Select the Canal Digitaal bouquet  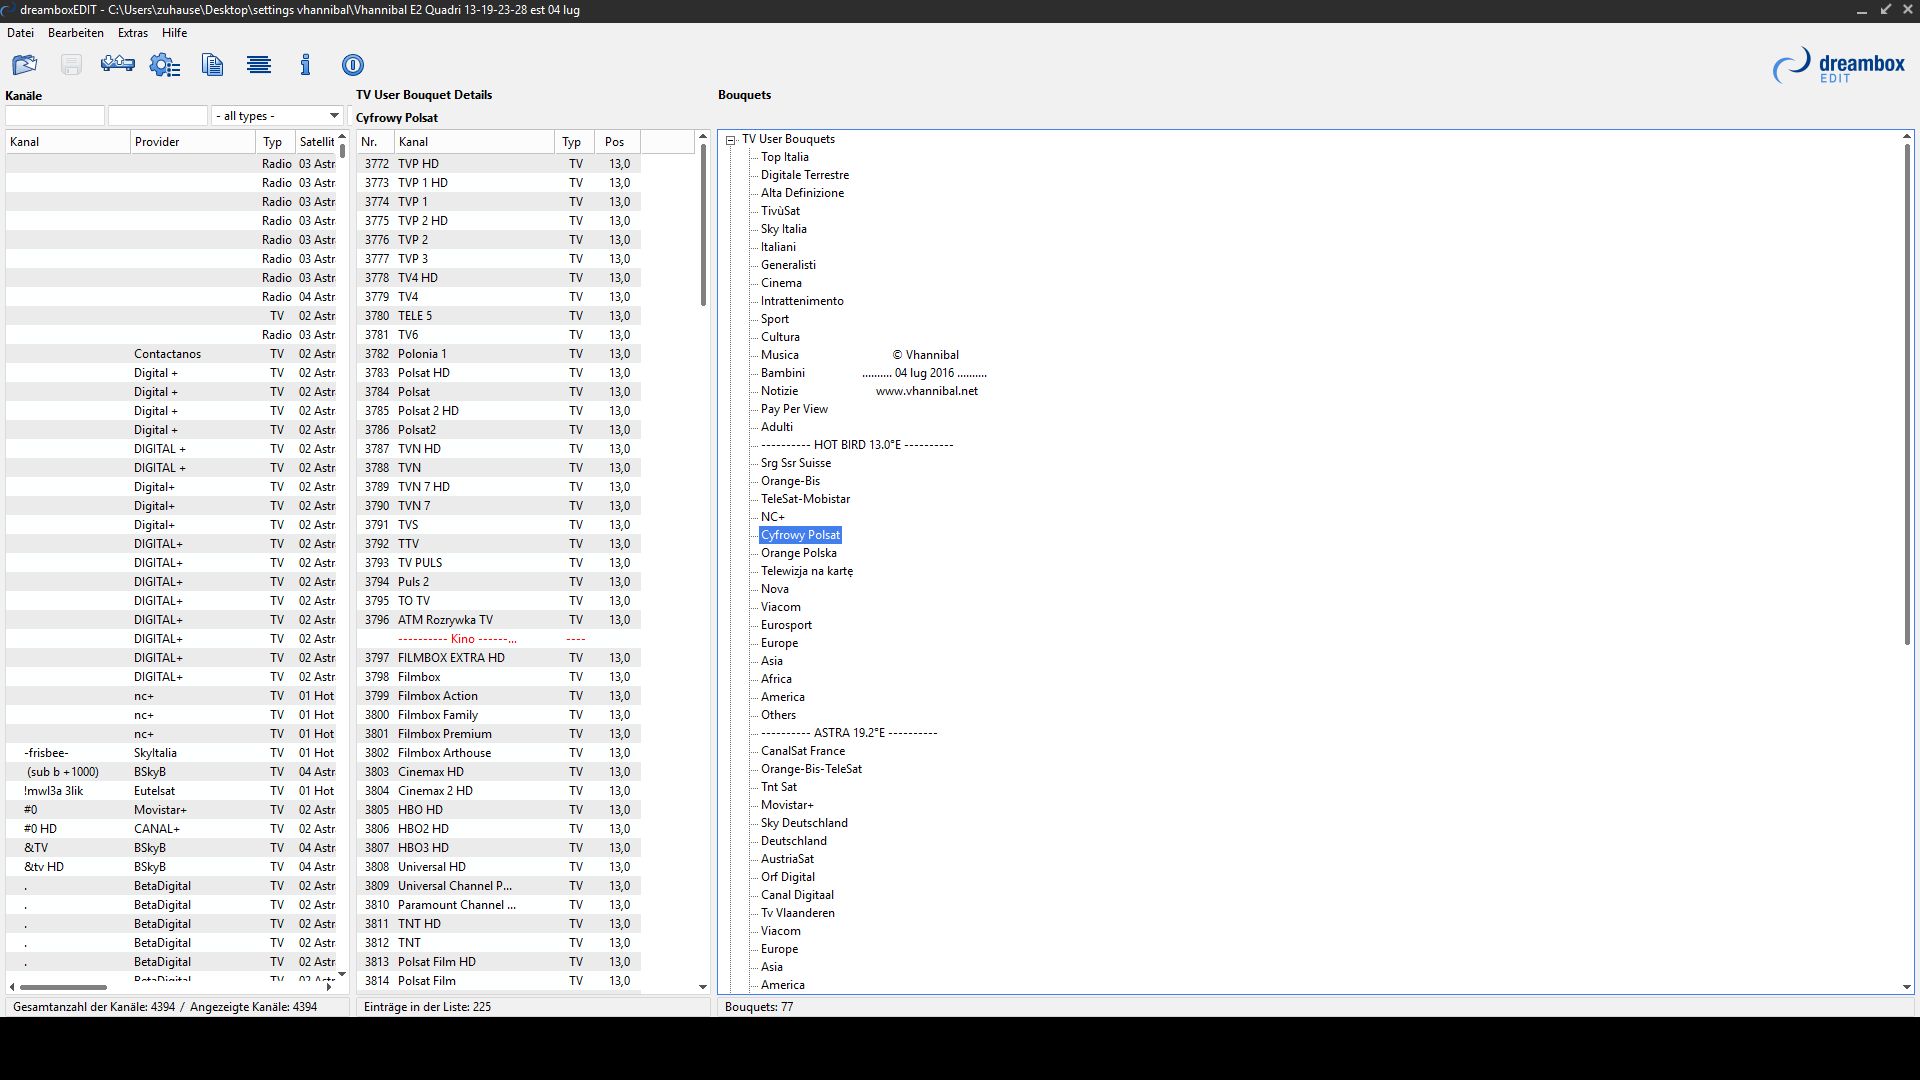tap(797, 895)
